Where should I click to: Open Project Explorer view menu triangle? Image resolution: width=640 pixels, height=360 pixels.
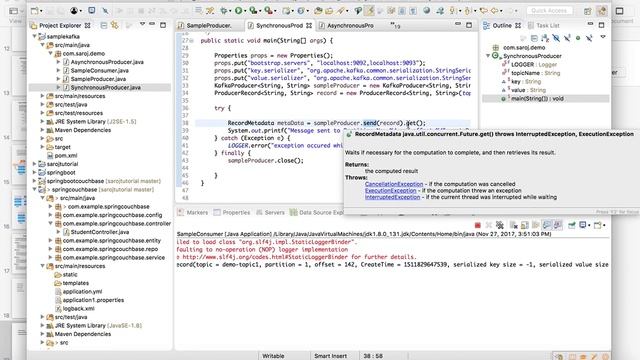pos(142,24)
